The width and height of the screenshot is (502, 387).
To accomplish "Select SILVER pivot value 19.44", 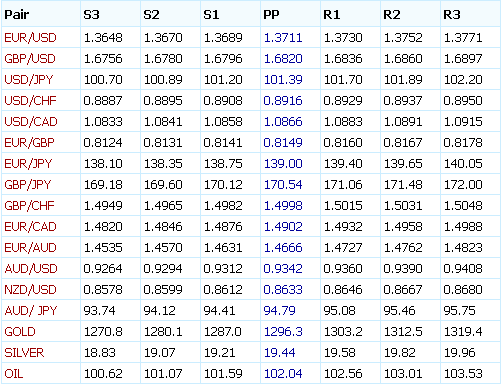I will tap(279, 353).
